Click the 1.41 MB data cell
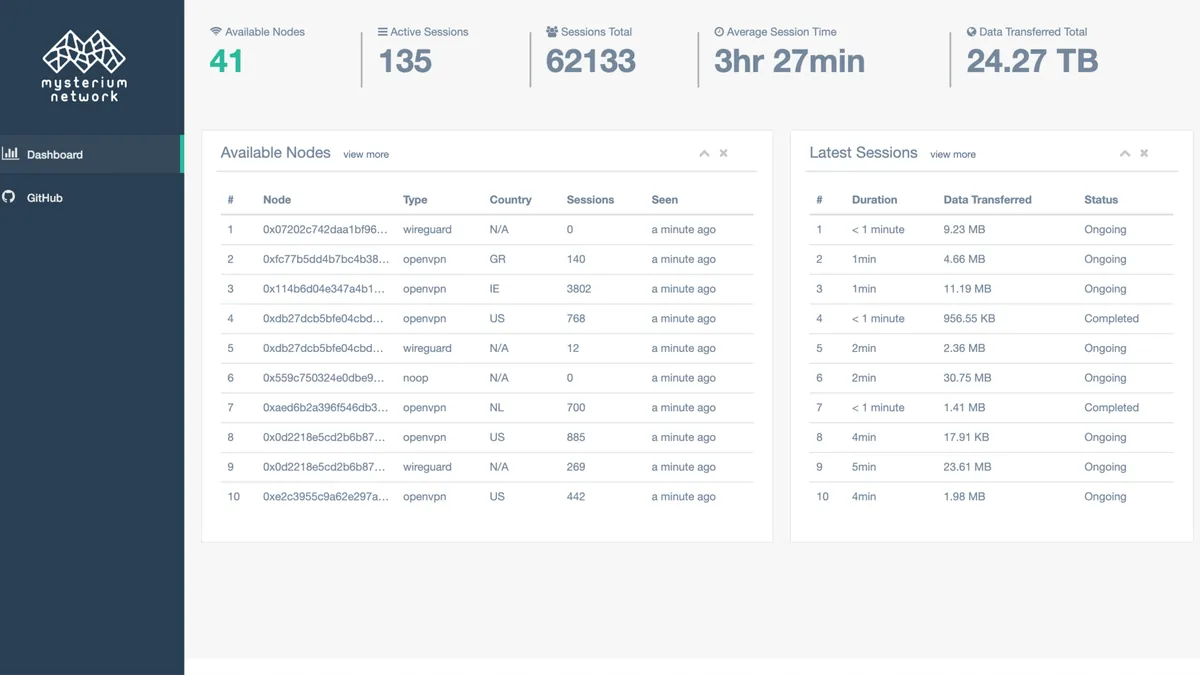 (964, 408)
